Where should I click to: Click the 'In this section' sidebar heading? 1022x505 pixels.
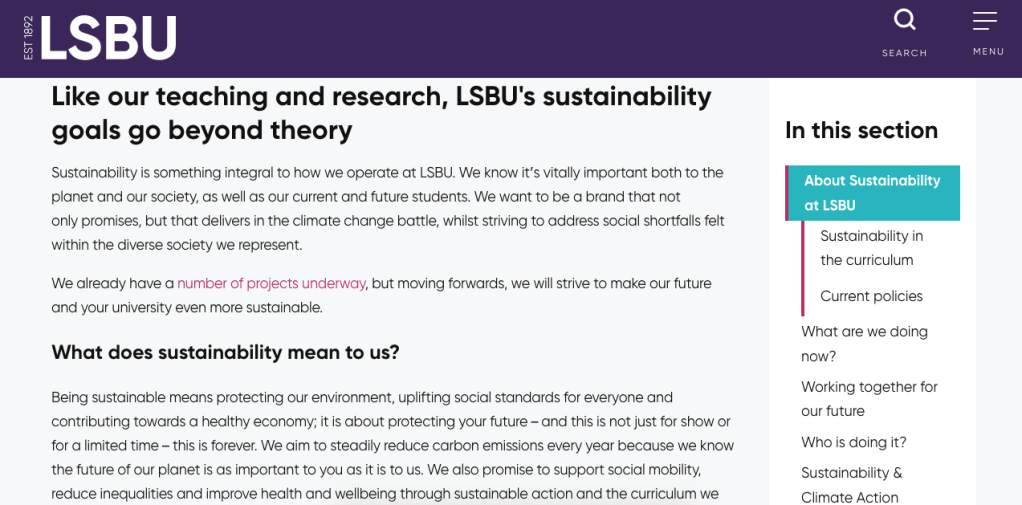tap(861, 130)
